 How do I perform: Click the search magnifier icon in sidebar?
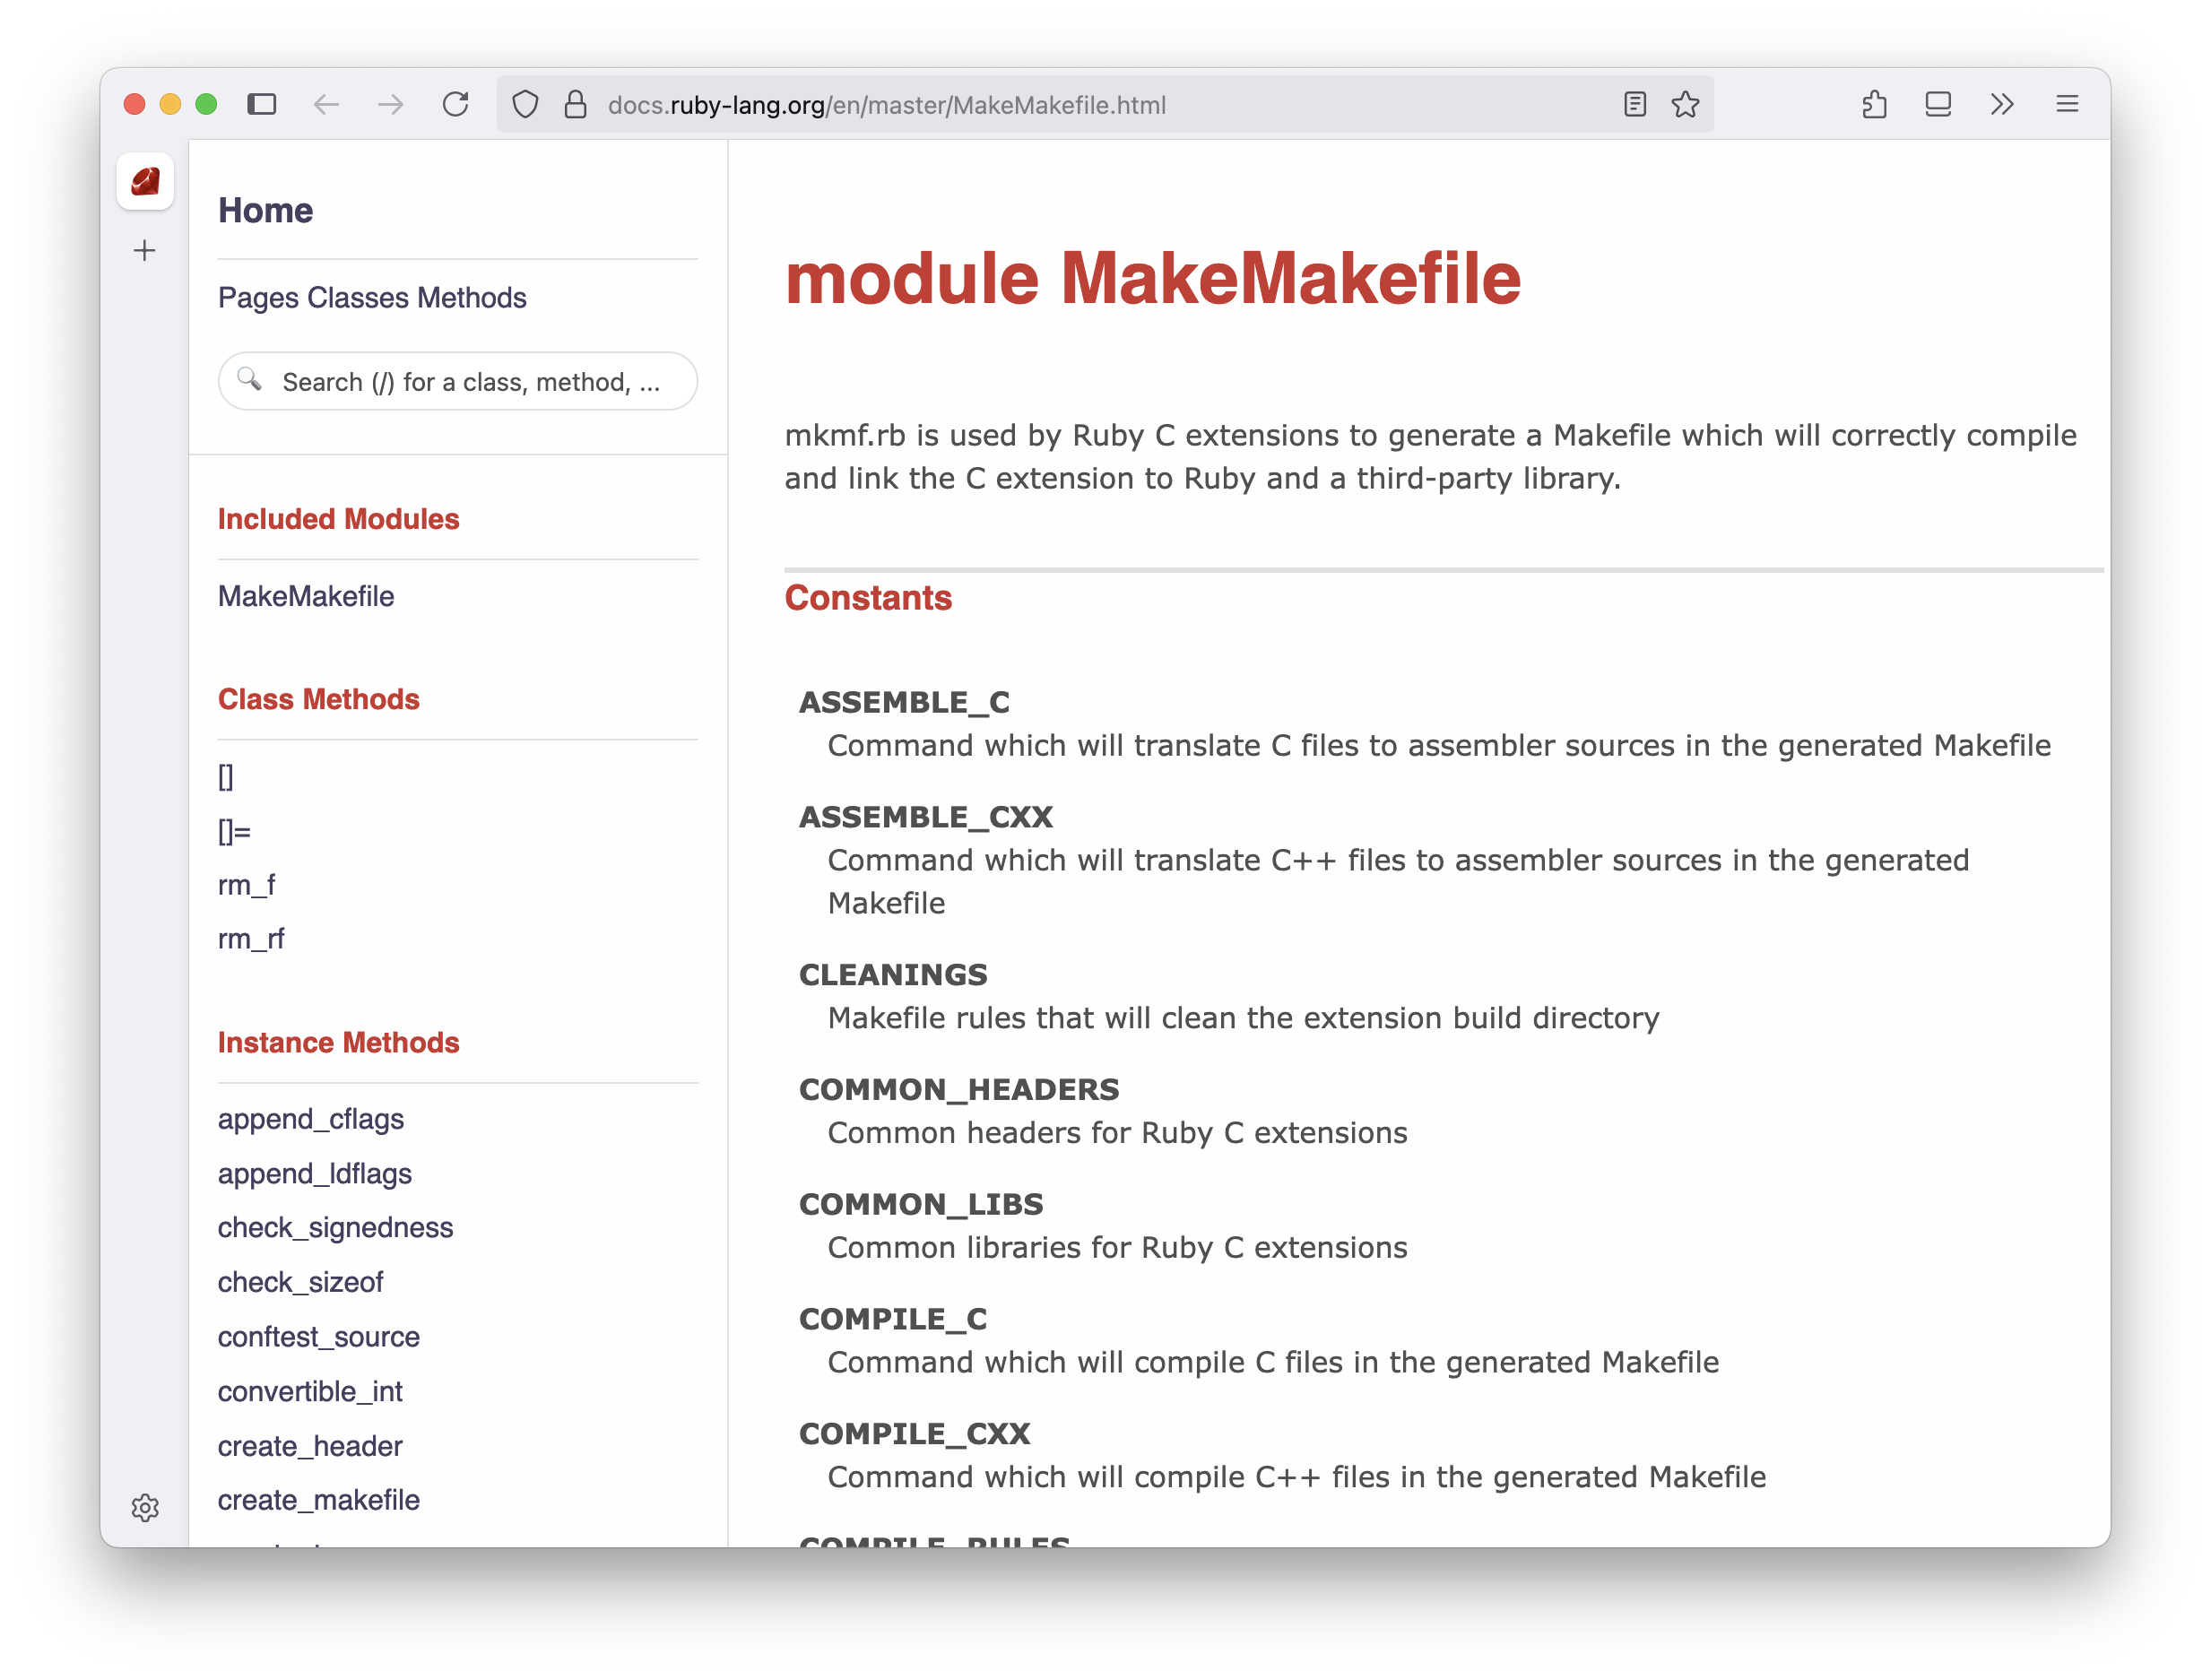point(251,381)
